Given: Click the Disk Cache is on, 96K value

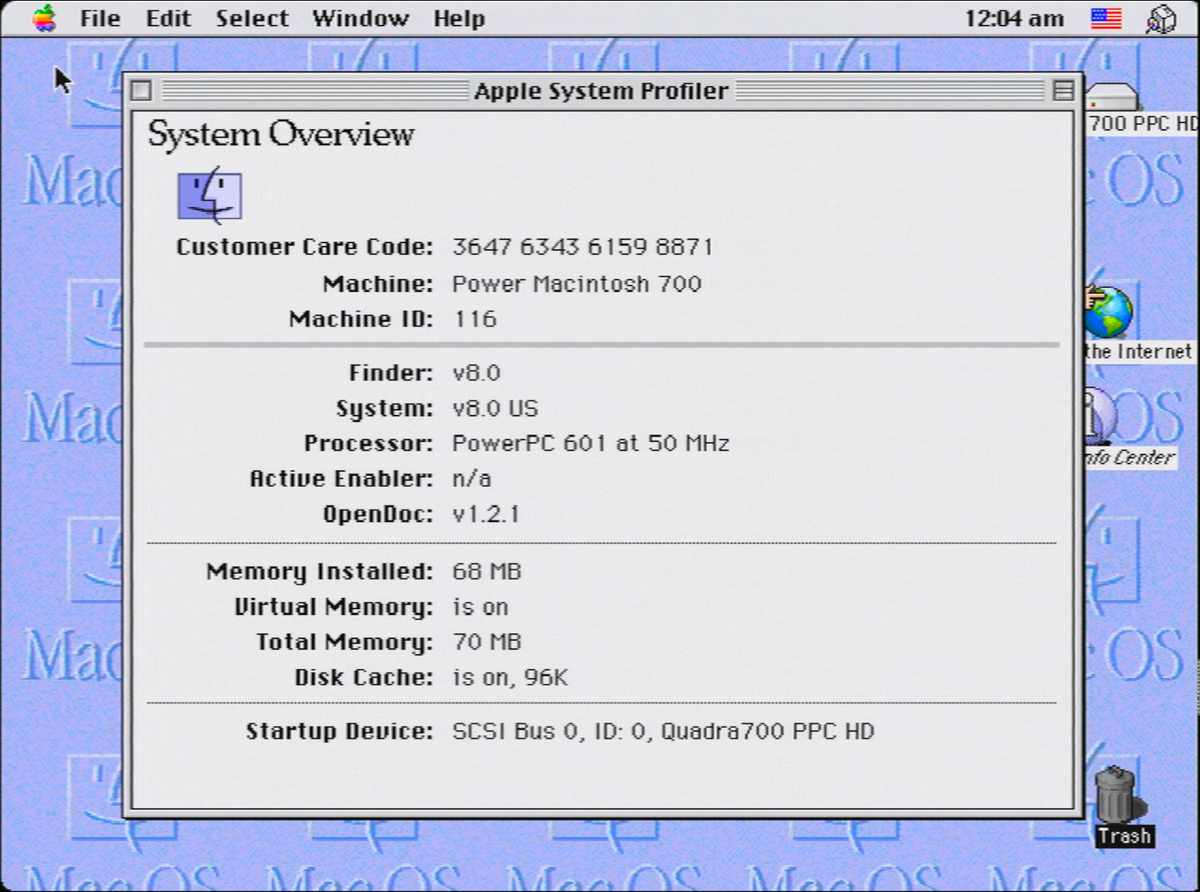Looking at the screenshot, I should [510, 677].
